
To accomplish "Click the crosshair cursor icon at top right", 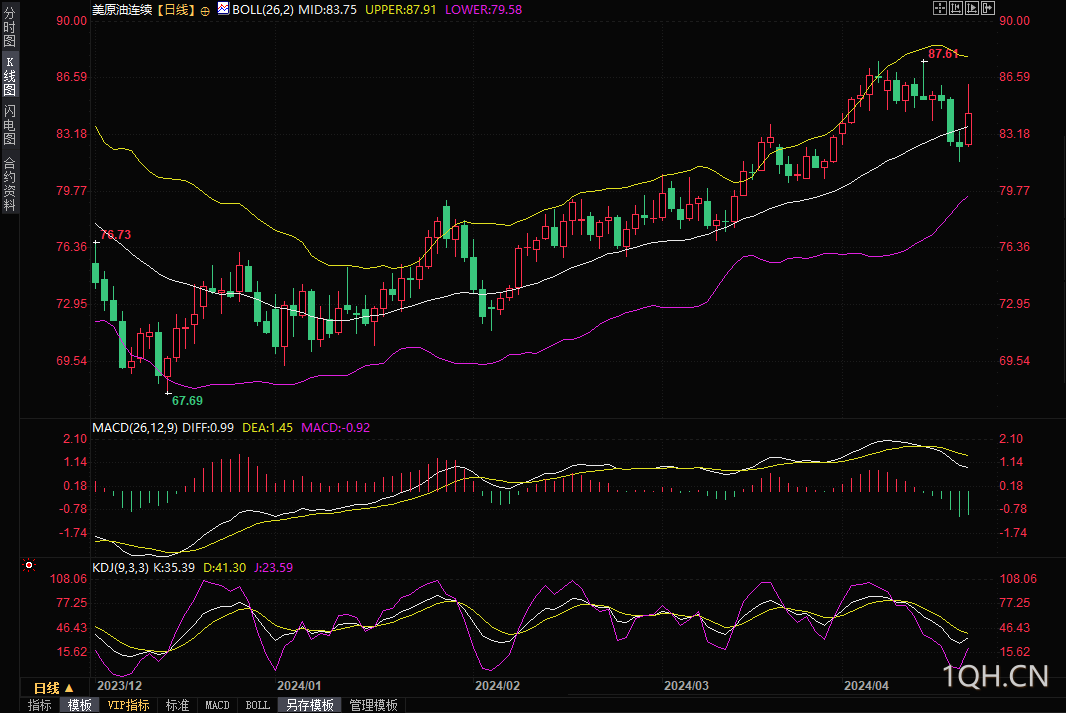I will coord(940,8).
